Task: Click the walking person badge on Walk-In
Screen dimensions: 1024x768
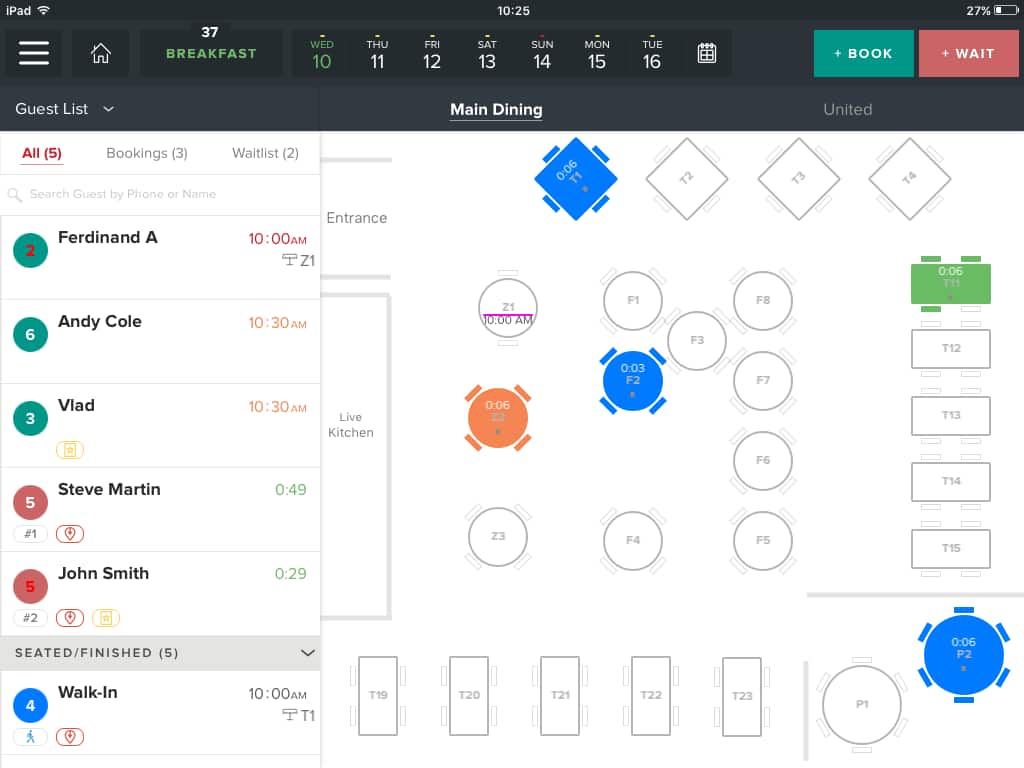Action: [30, 737]
